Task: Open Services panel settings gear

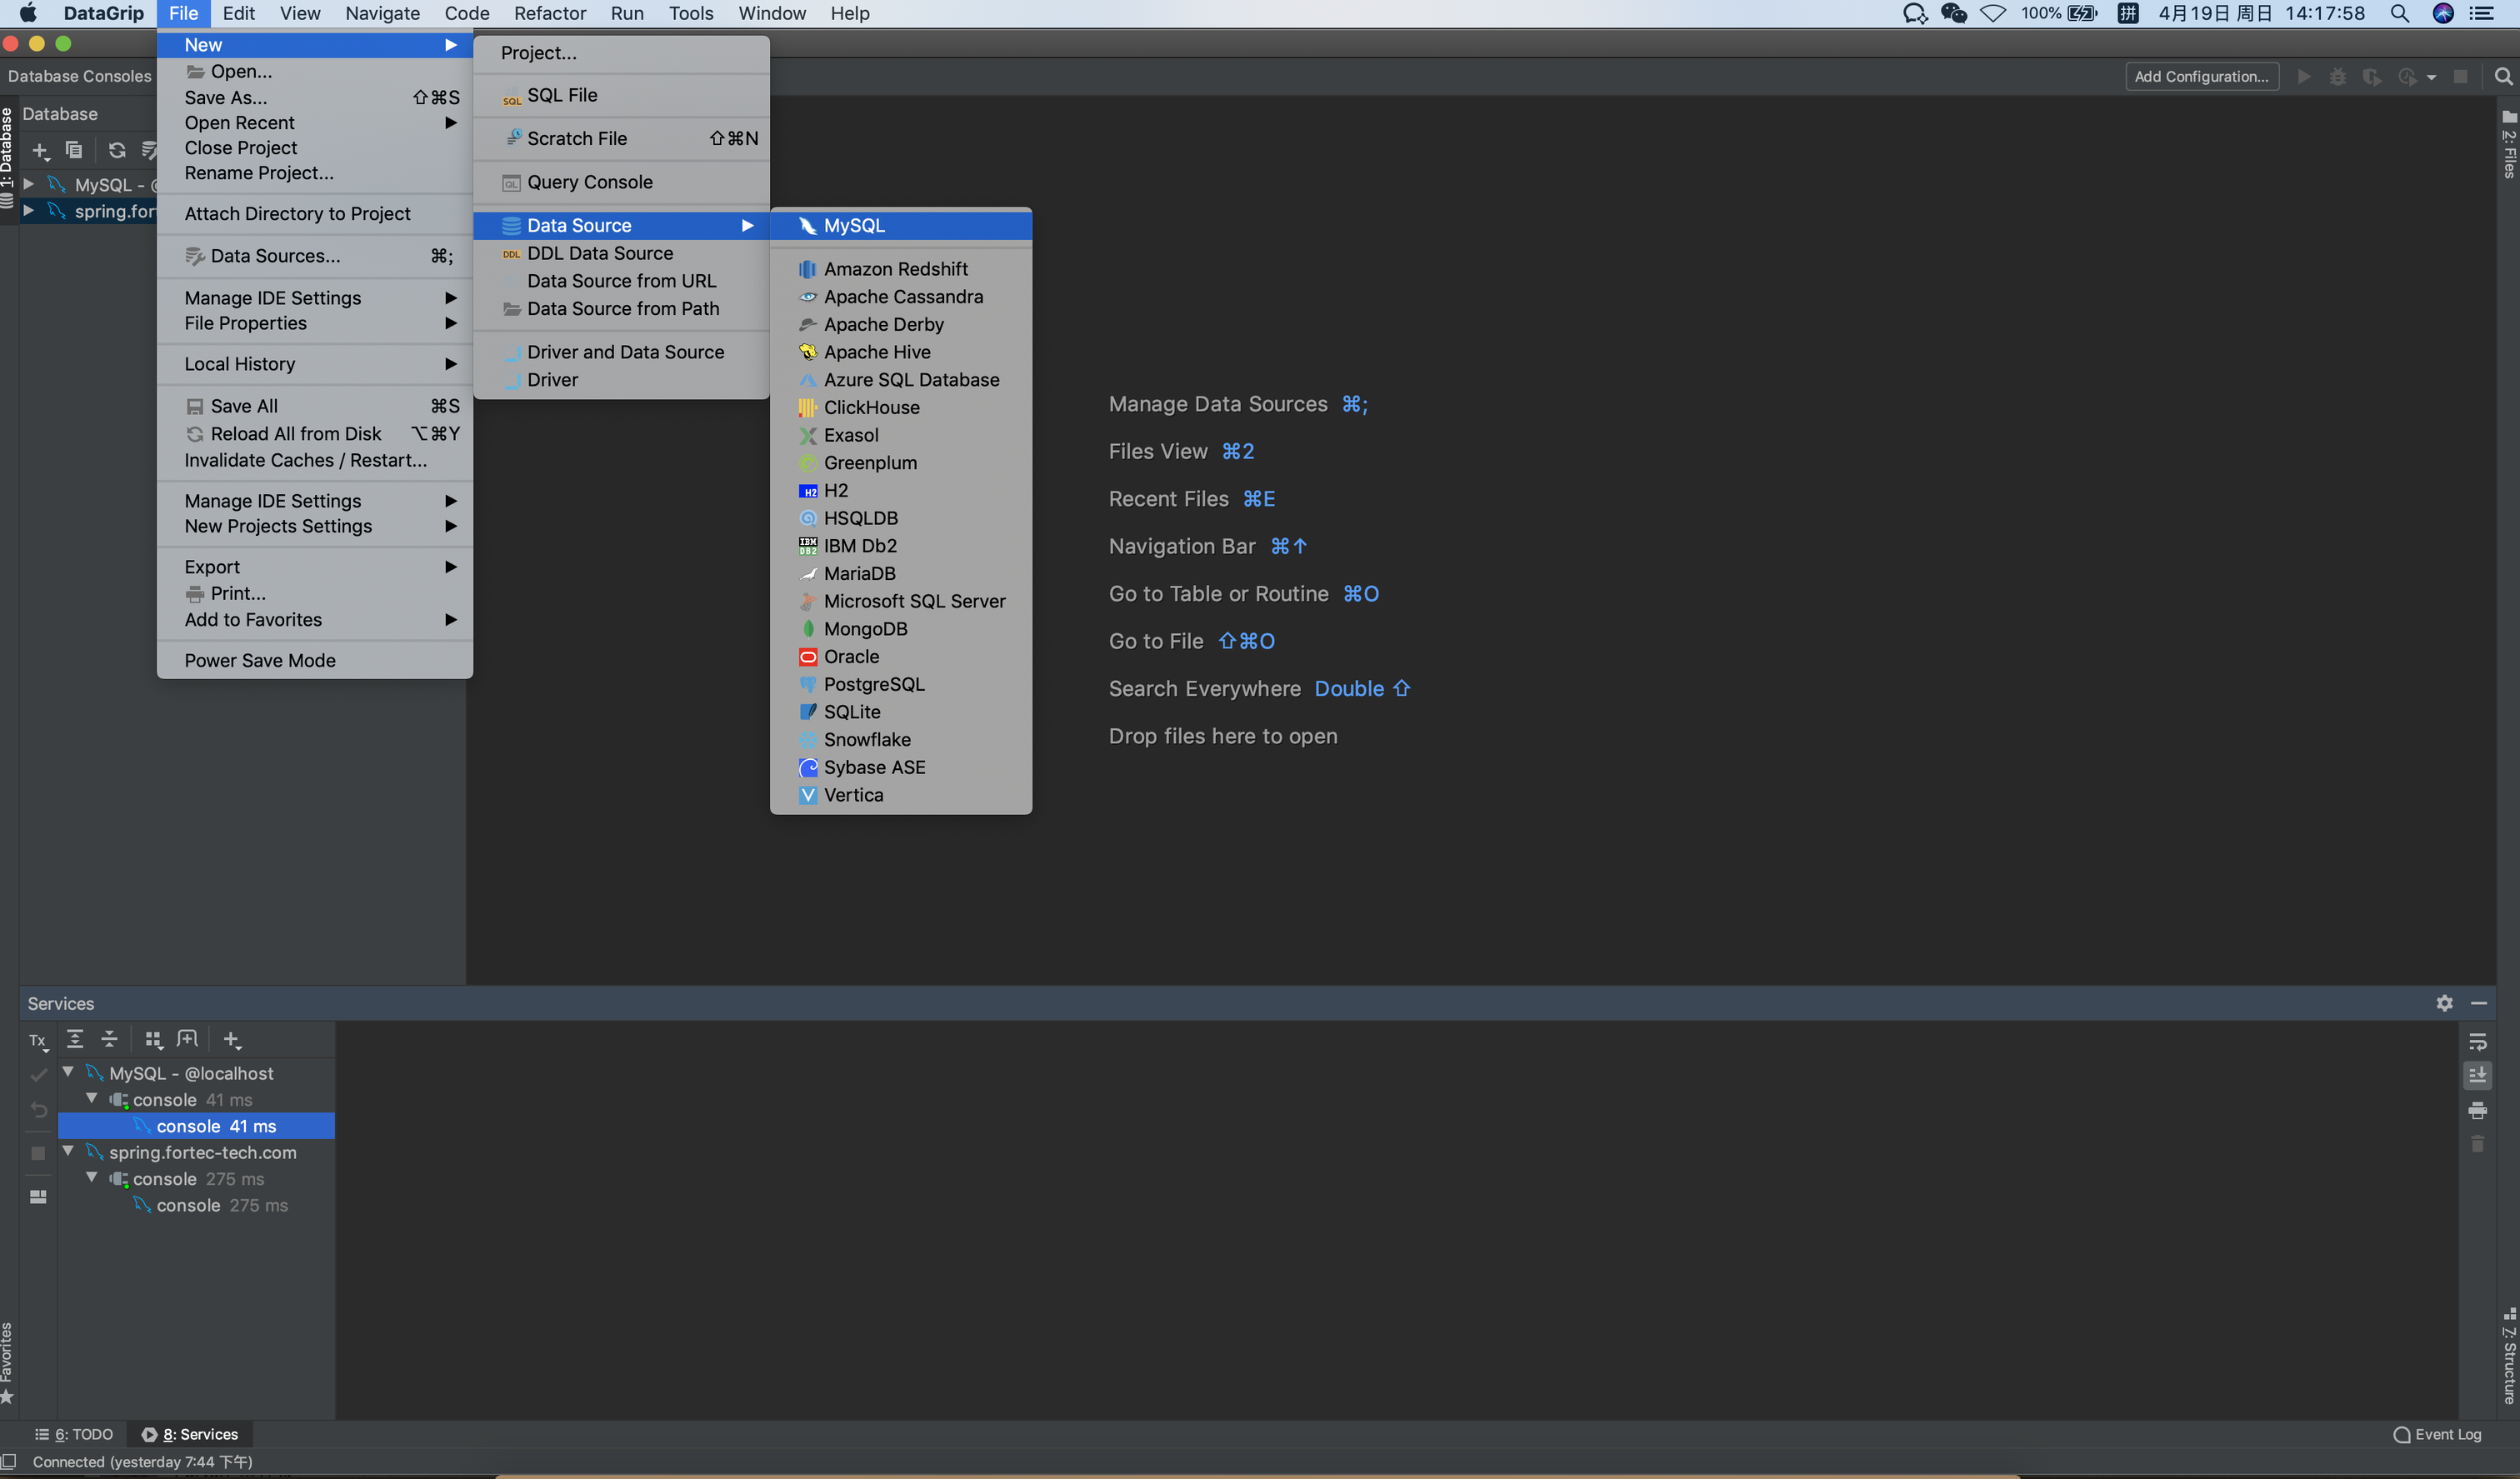Action: pos(2444,1003)
